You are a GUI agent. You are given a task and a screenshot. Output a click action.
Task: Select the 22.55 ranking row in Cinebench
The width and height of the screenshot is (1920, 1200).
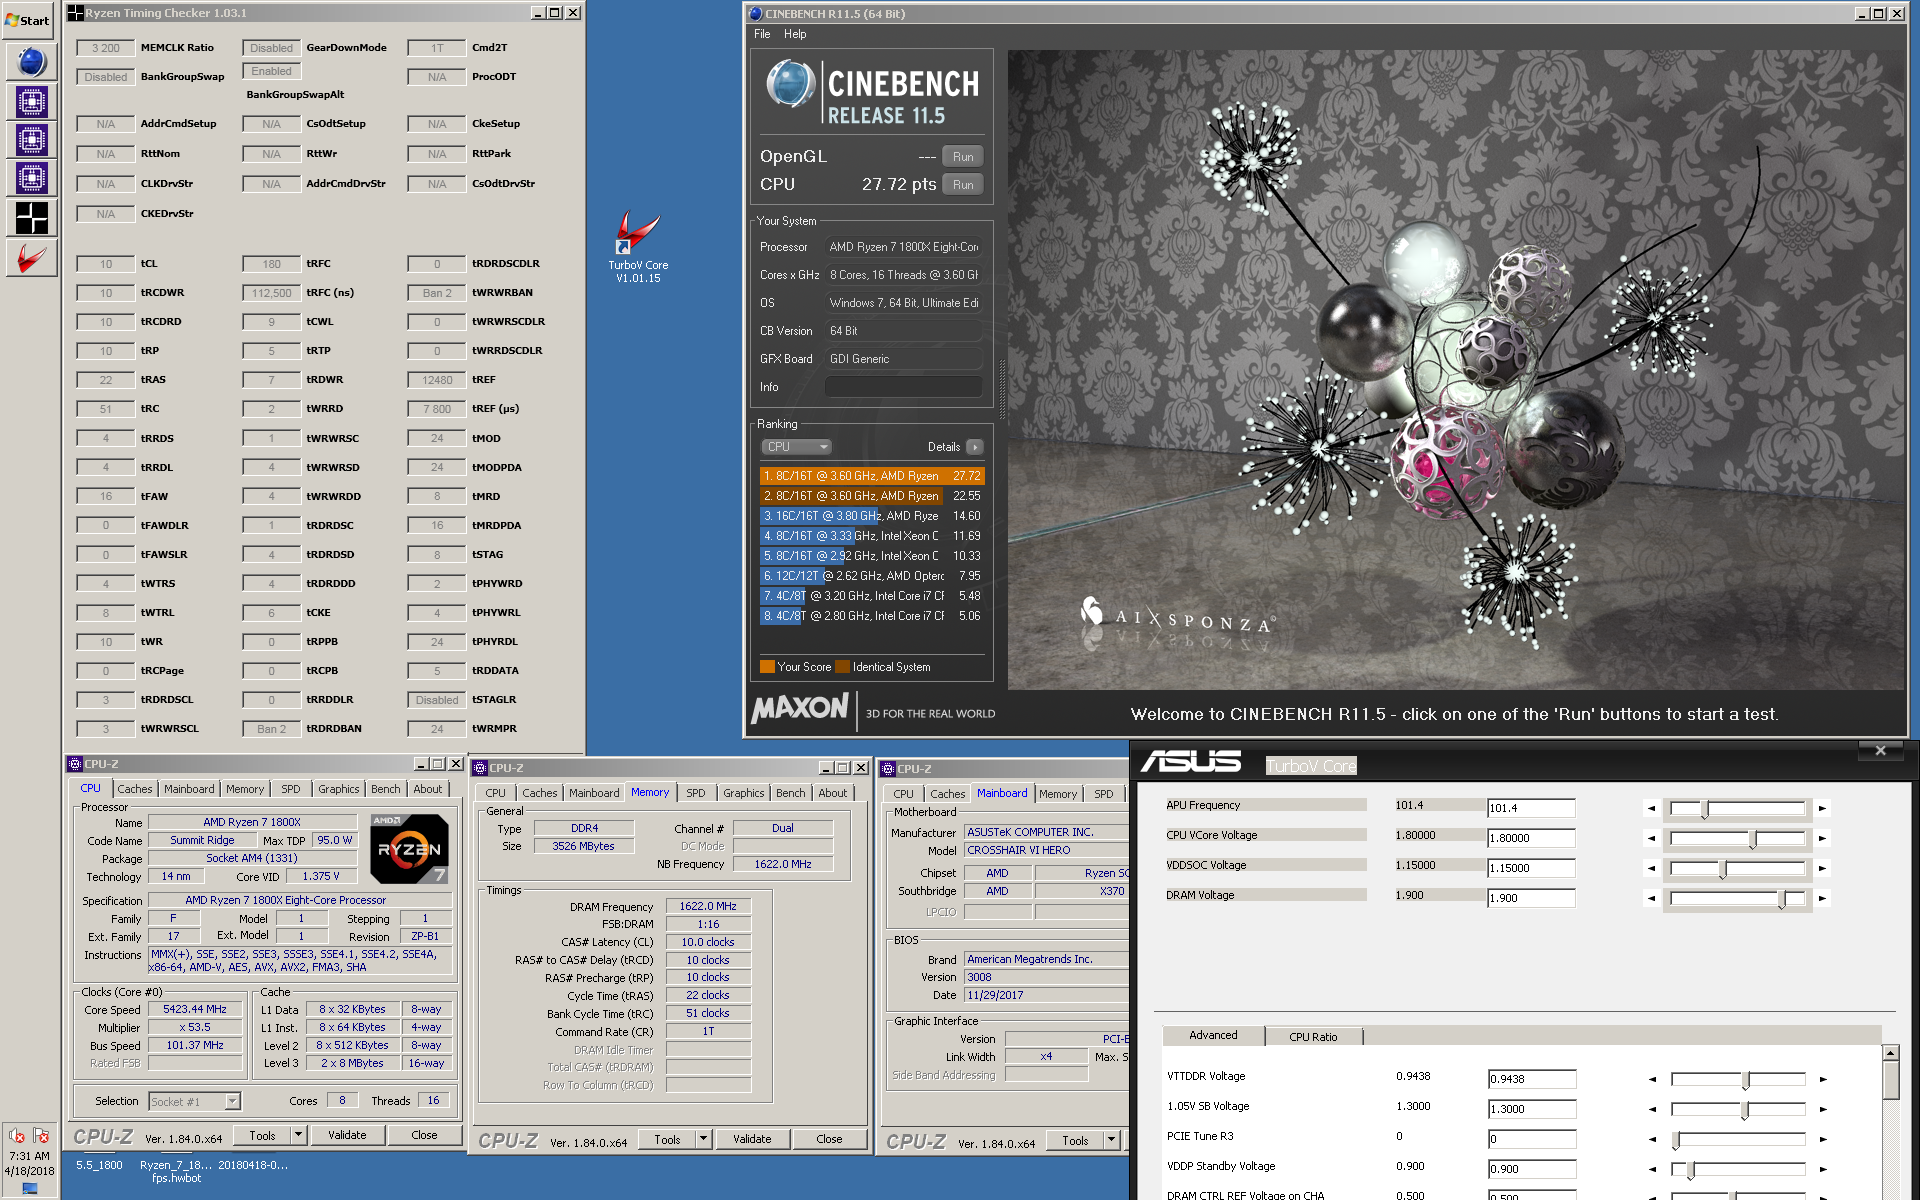pyautogui.click(x=872, y=496)
